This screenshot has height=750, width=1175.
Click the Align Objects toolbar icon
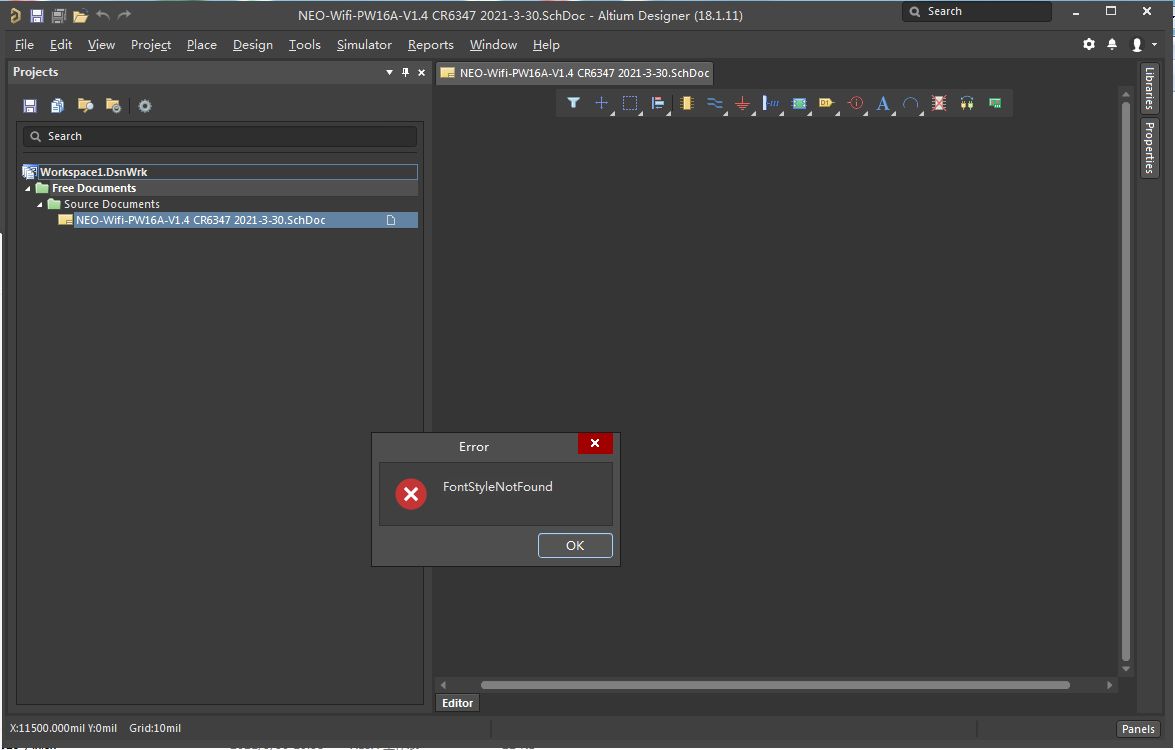(x=658, y=103)
